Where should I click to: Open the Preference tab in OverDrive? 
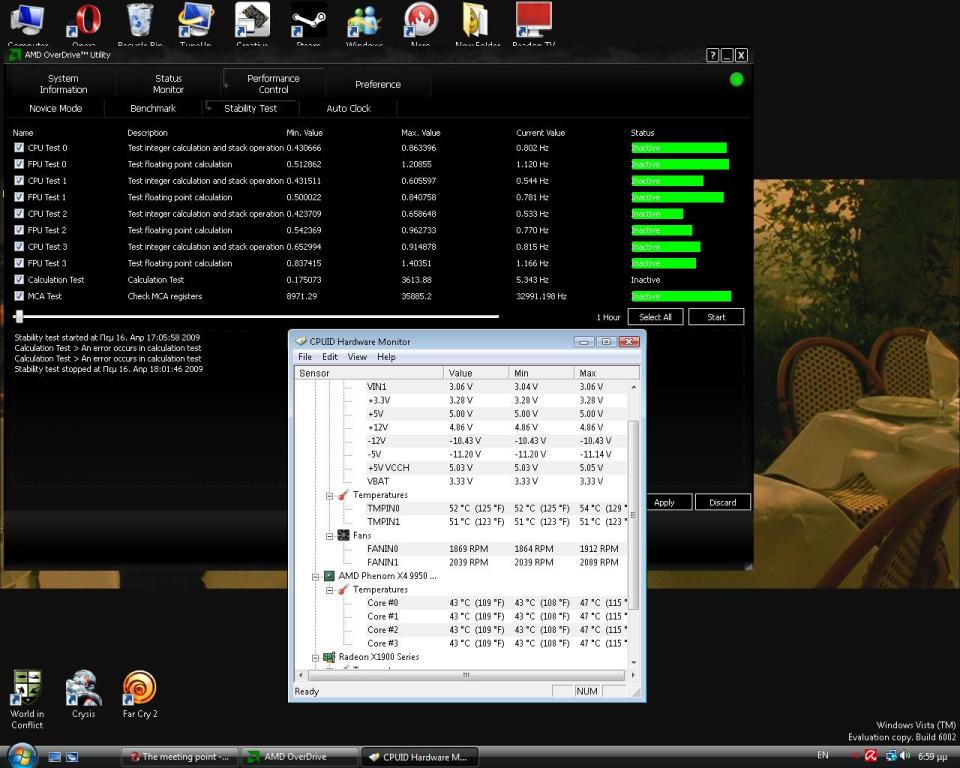tap(378, 84)
